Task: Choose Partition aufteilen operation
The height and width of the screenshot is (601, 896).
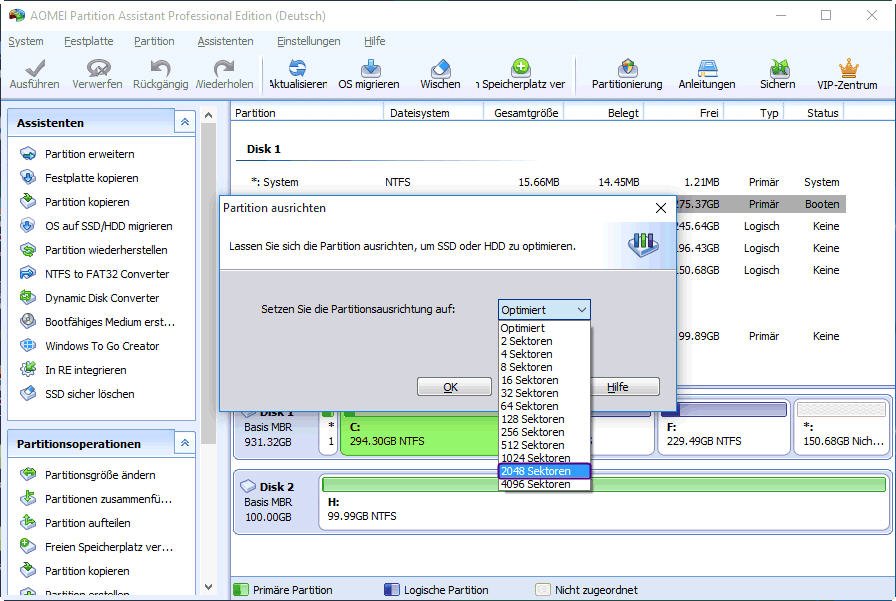Action: 87,523
